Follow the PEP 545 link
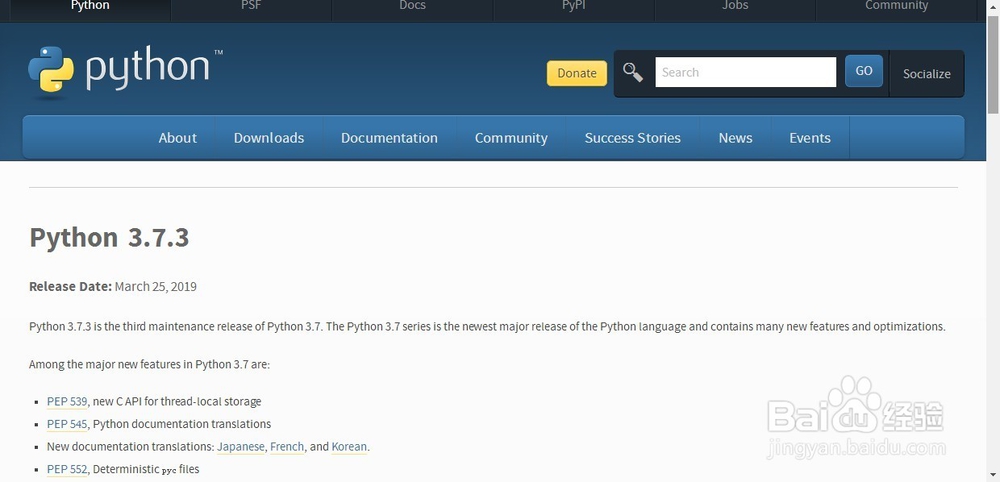This screenshot has height=482, width=1000. [x=67, y=424]
